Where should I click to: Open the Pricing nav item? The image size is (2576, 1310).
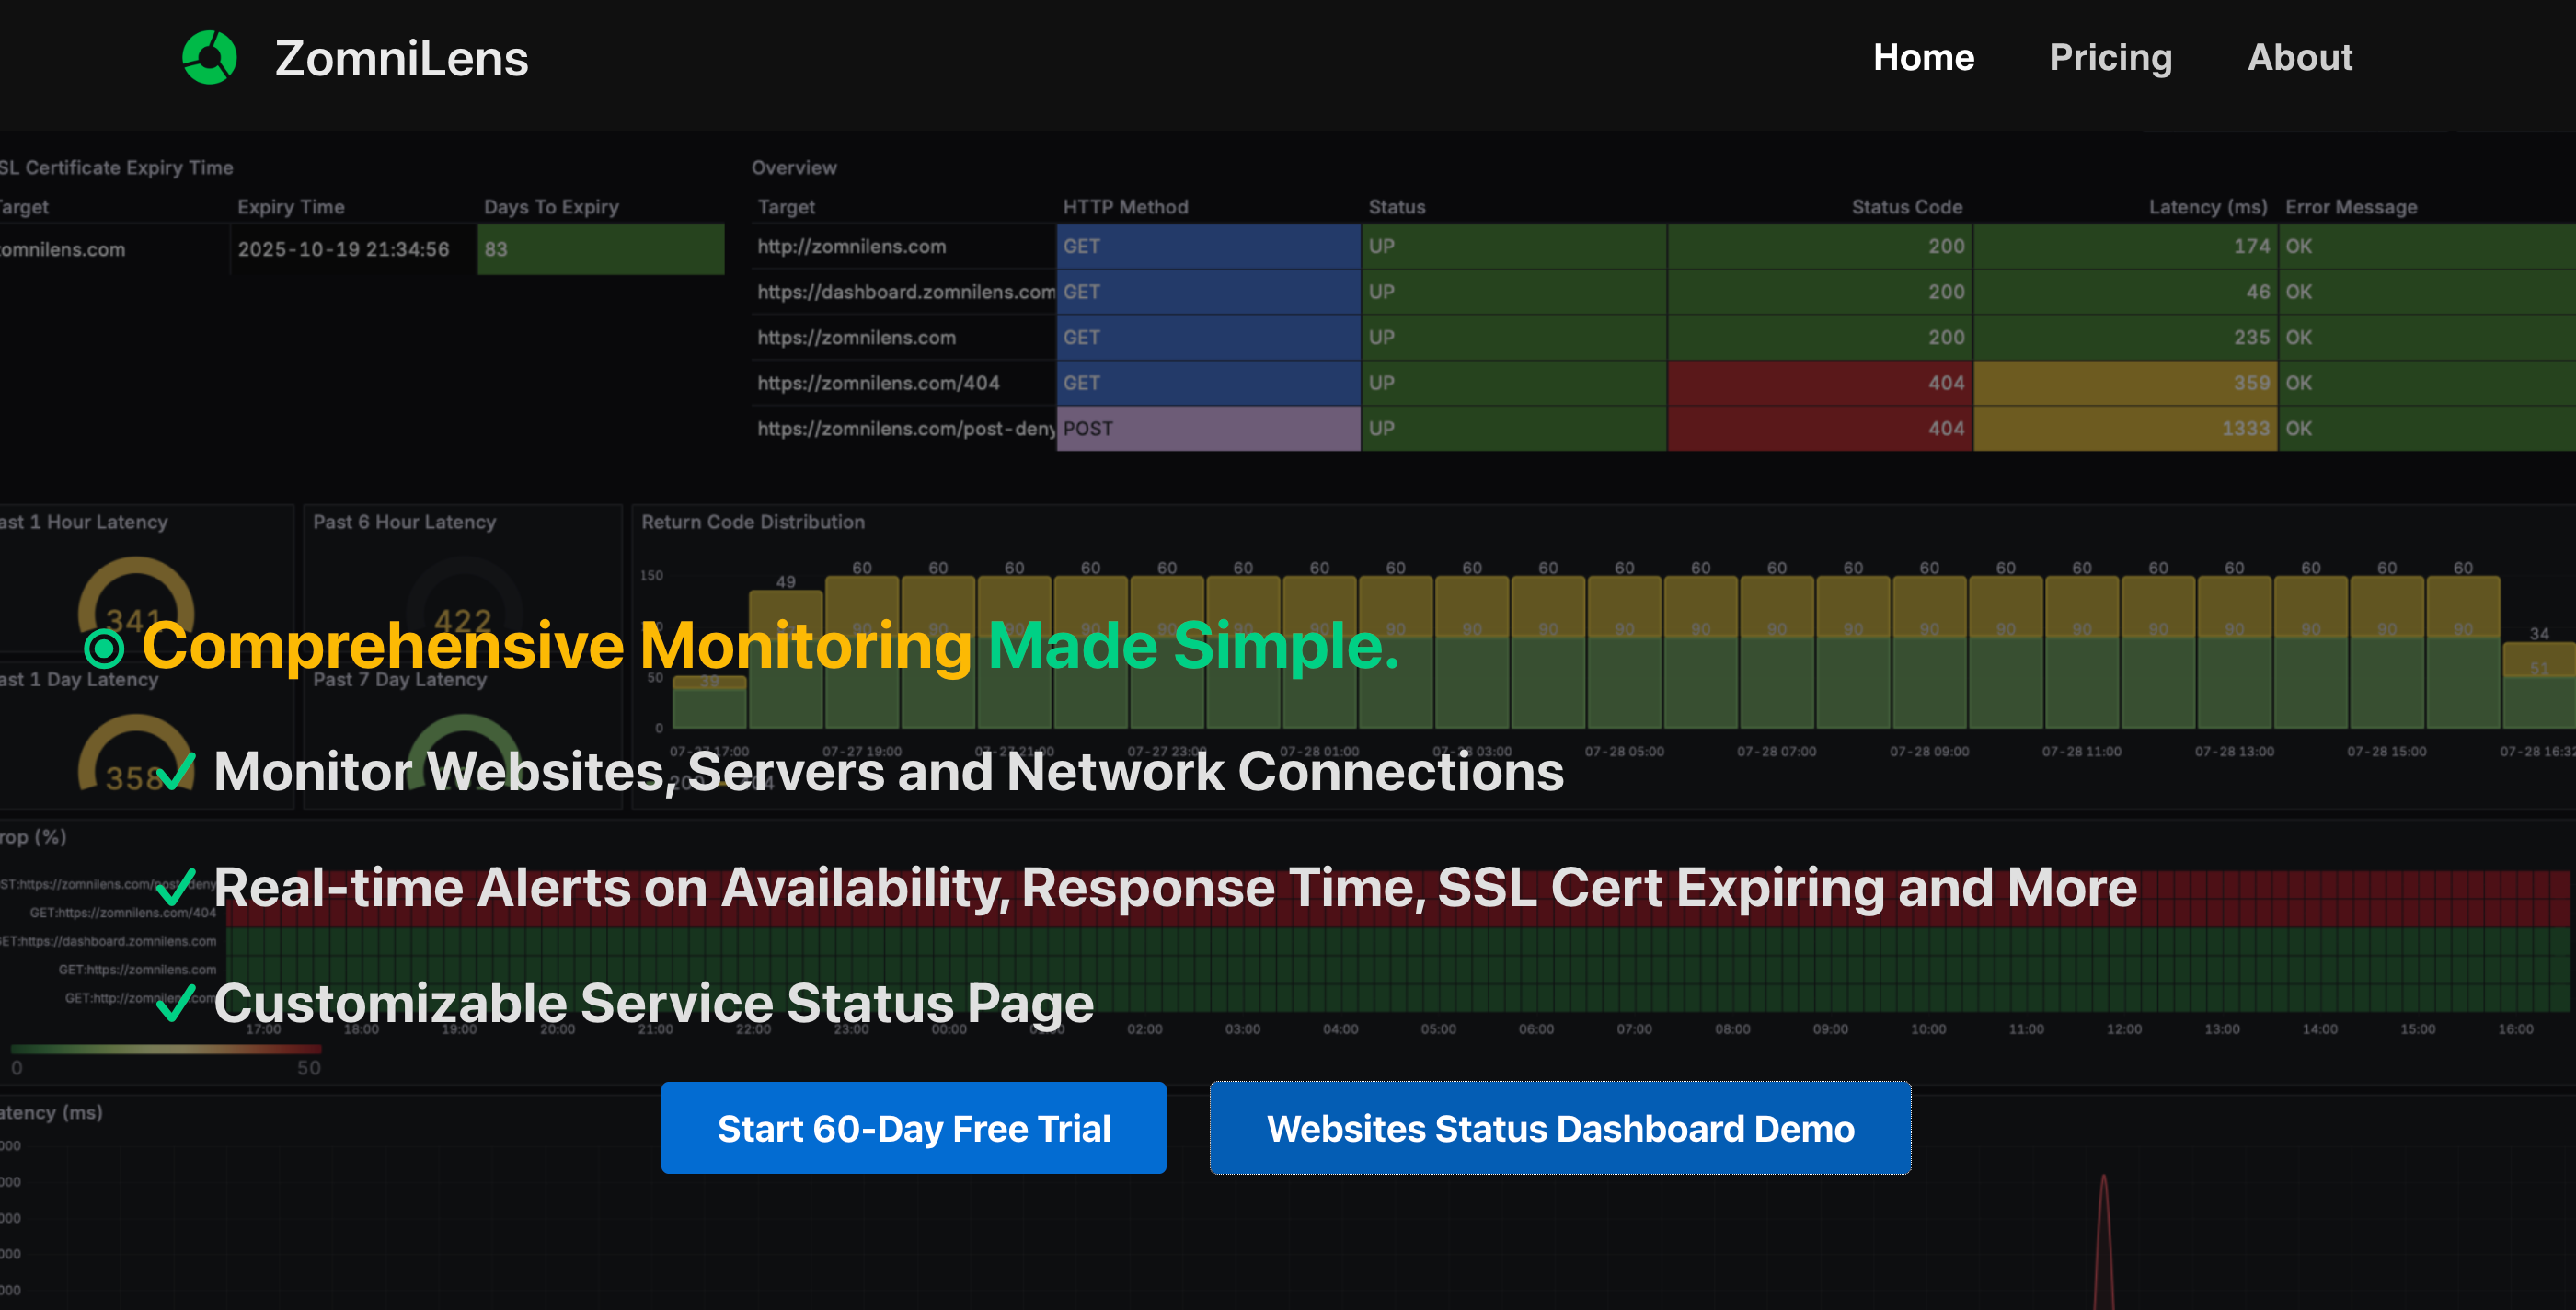point(2110,58)
